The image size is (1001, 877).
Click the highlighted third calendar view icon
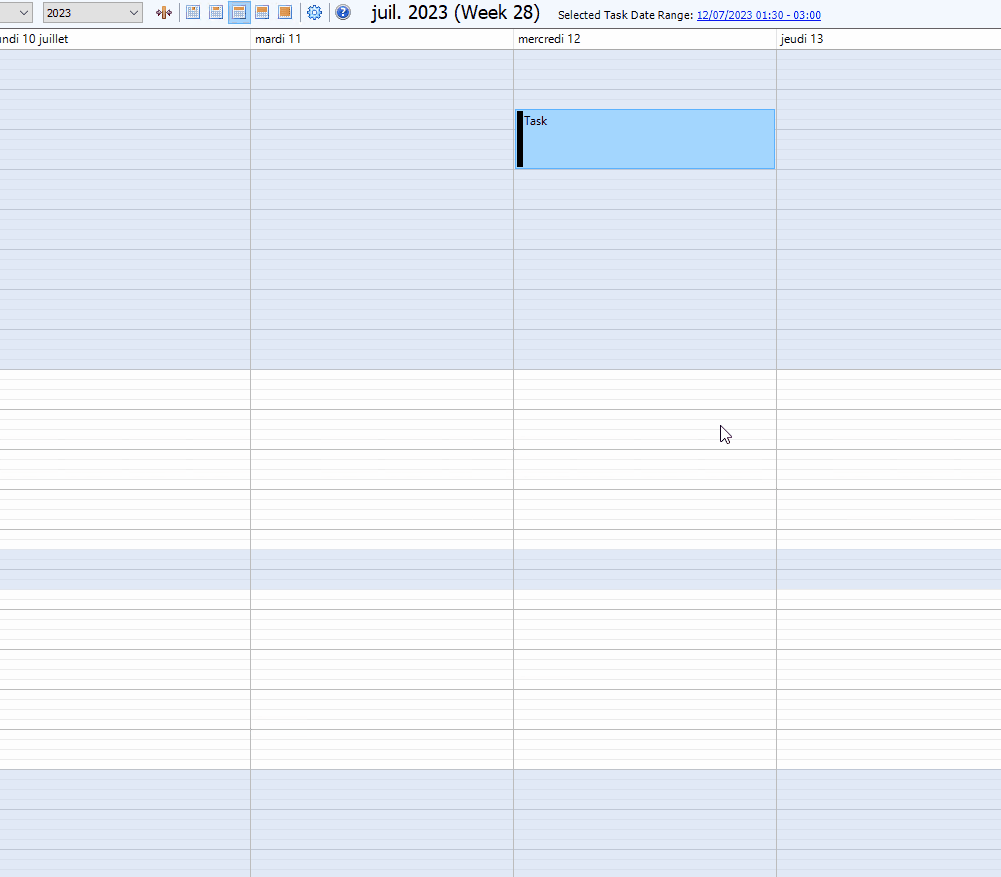[x=239, y=12]
